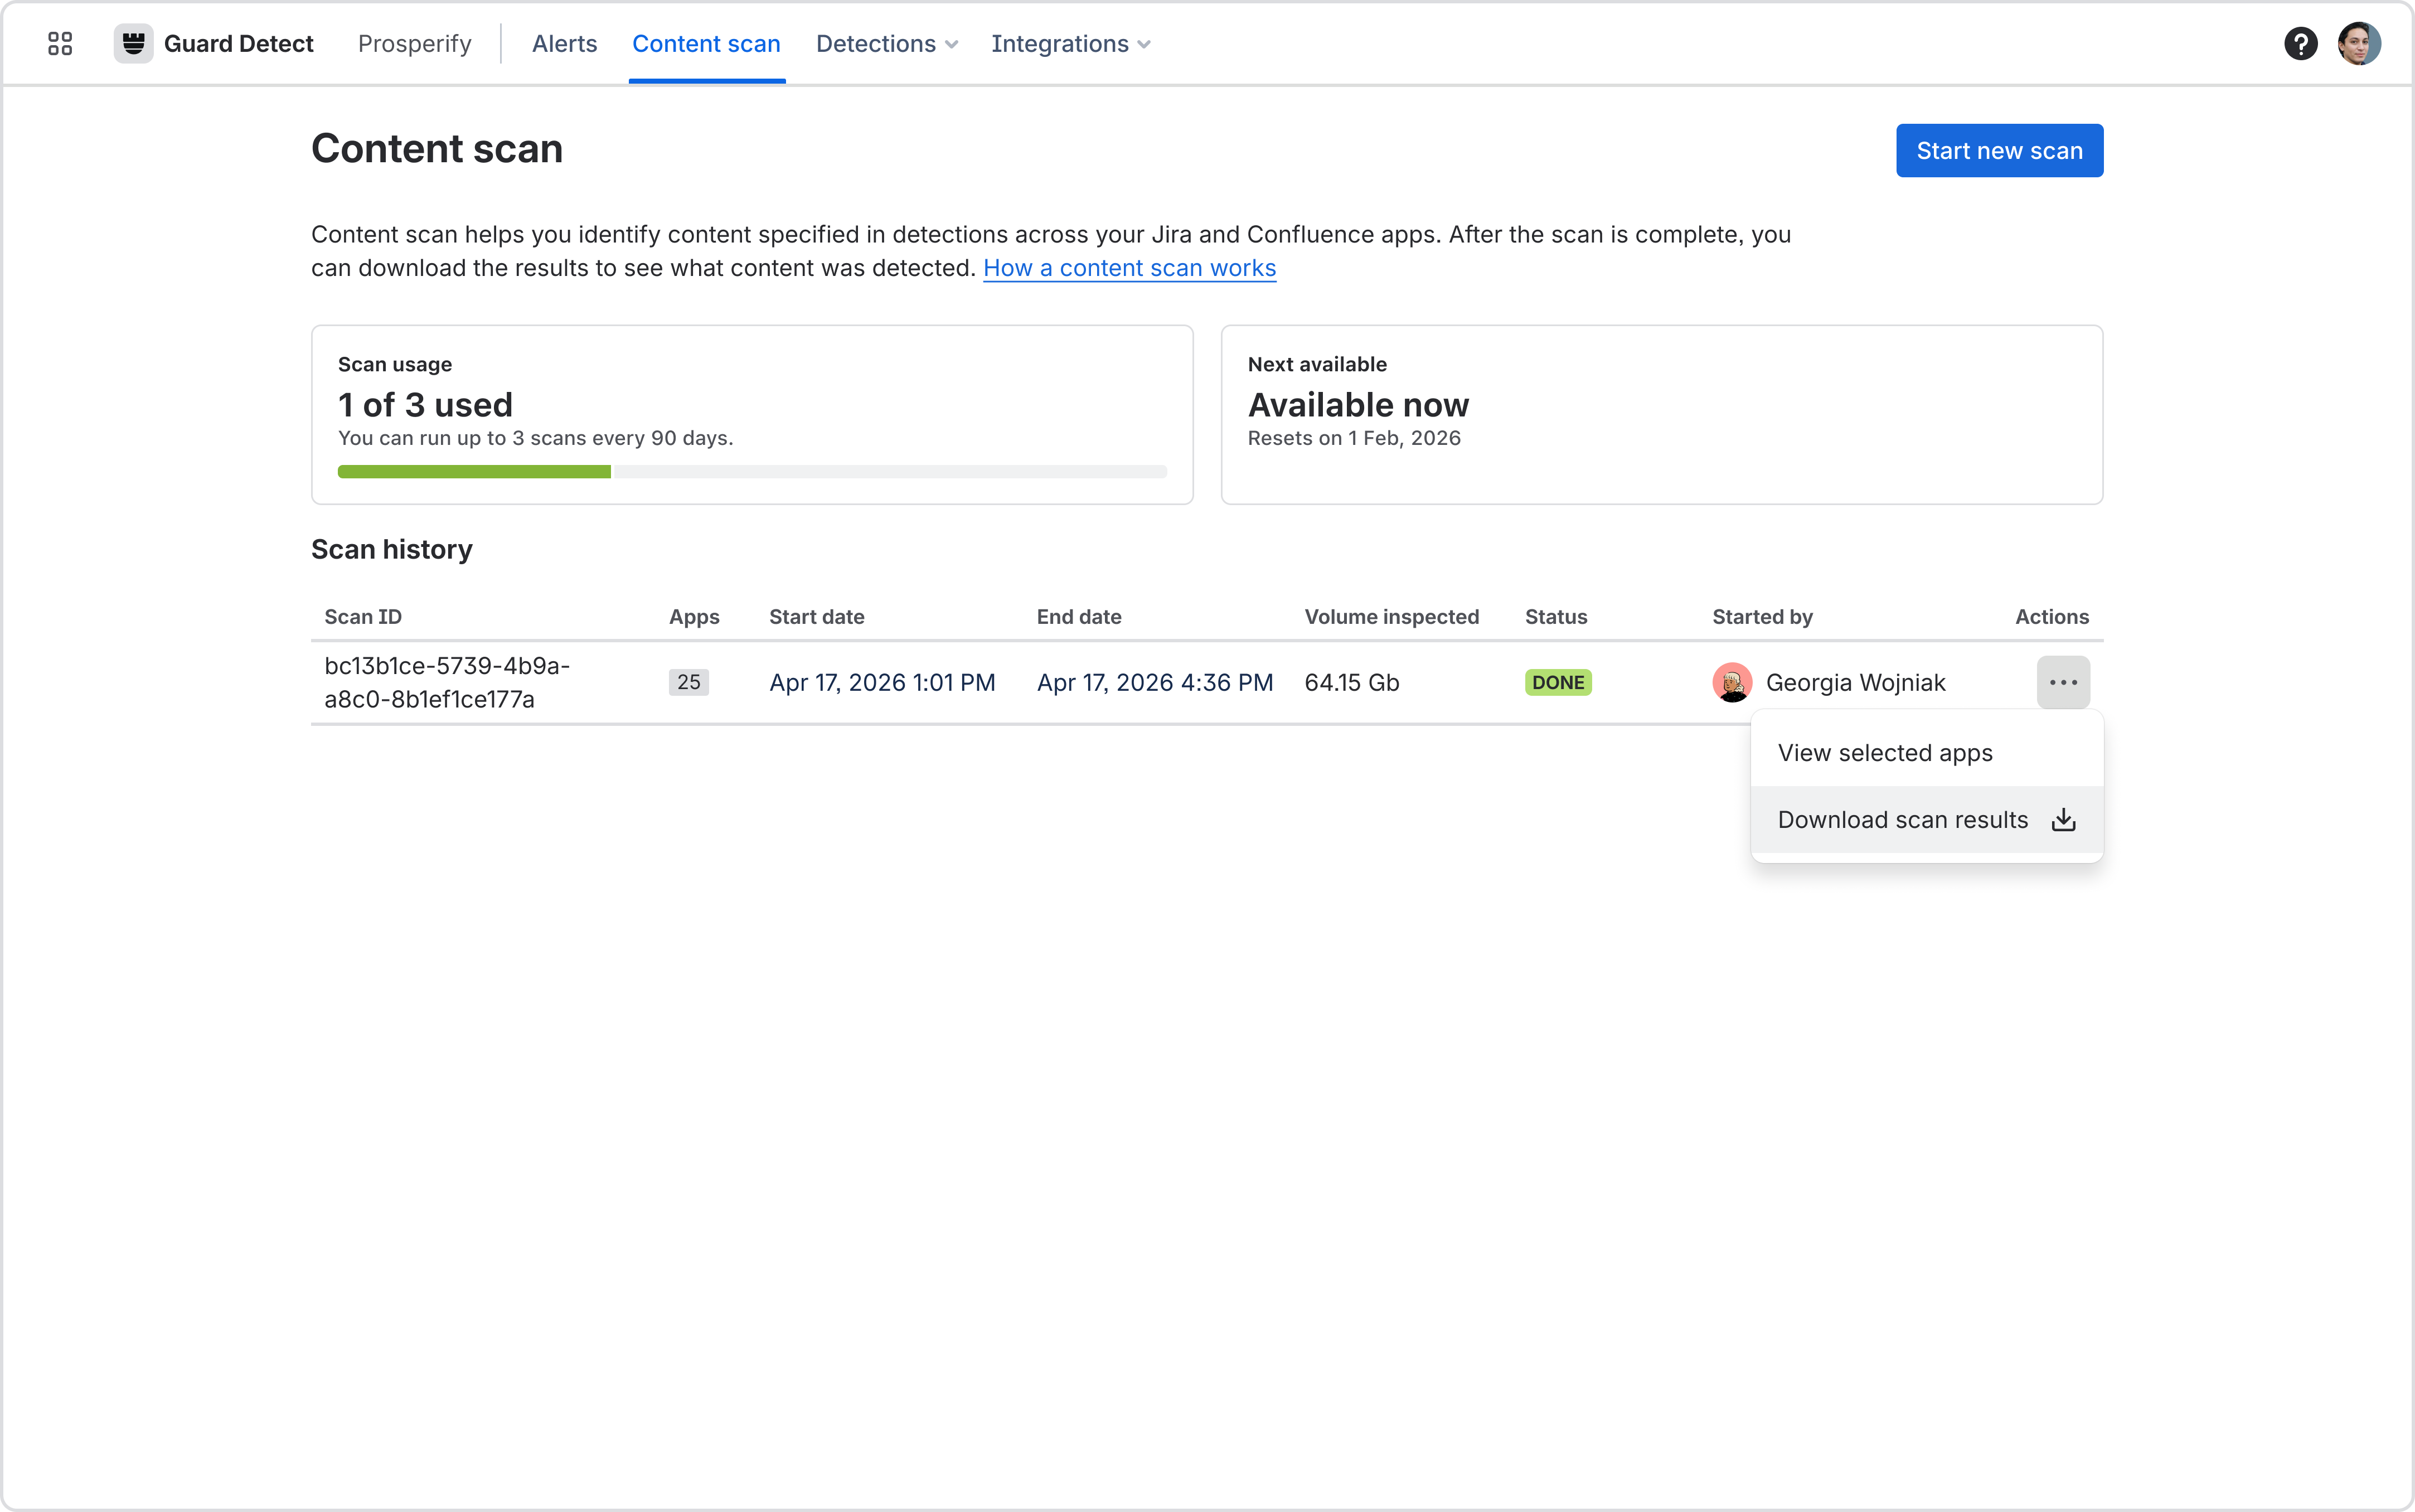Click the download arrow icon in menu
Viewport: 2415px width, 1512px height.
coord(2063,820)
